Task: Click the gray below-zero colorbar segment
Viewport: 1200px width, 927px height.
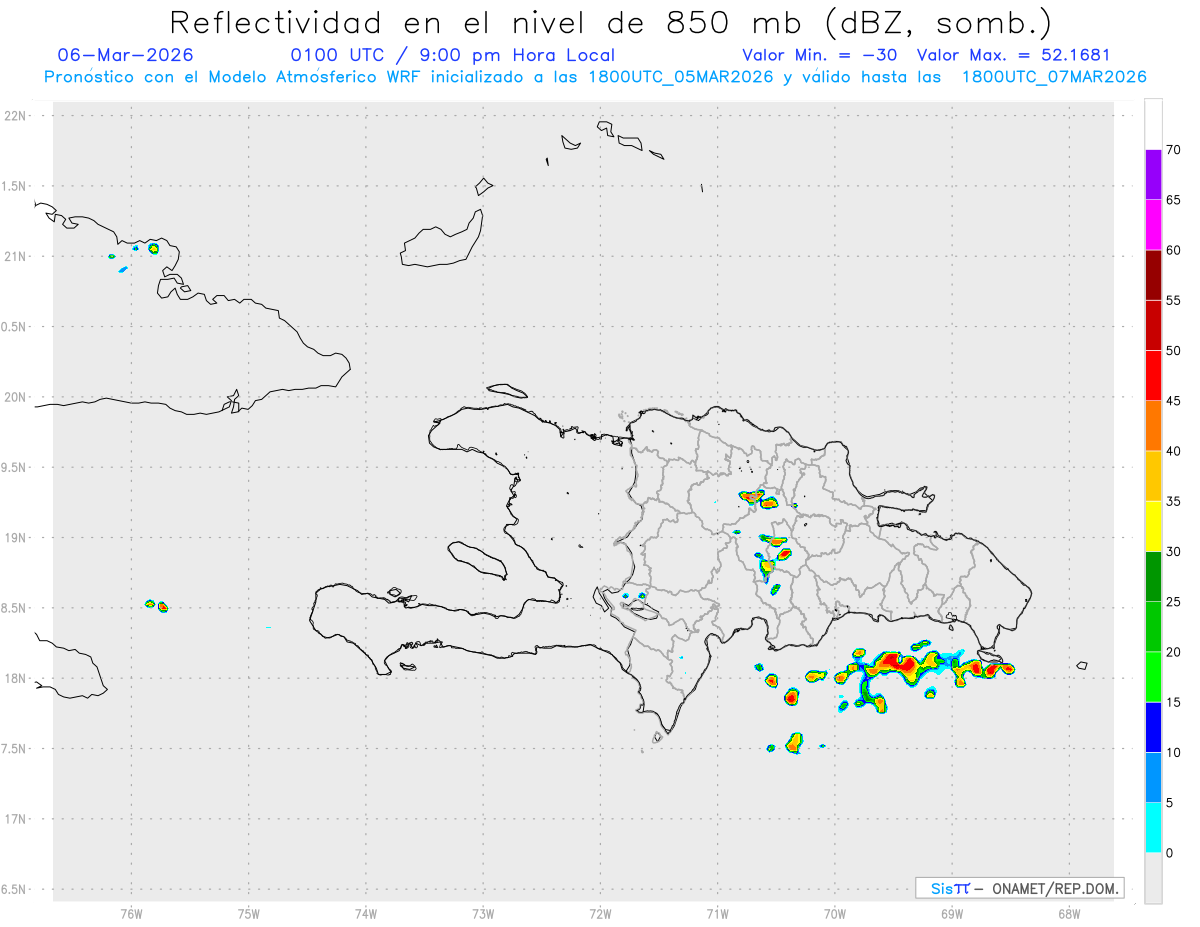Action: coord(1153,878)
